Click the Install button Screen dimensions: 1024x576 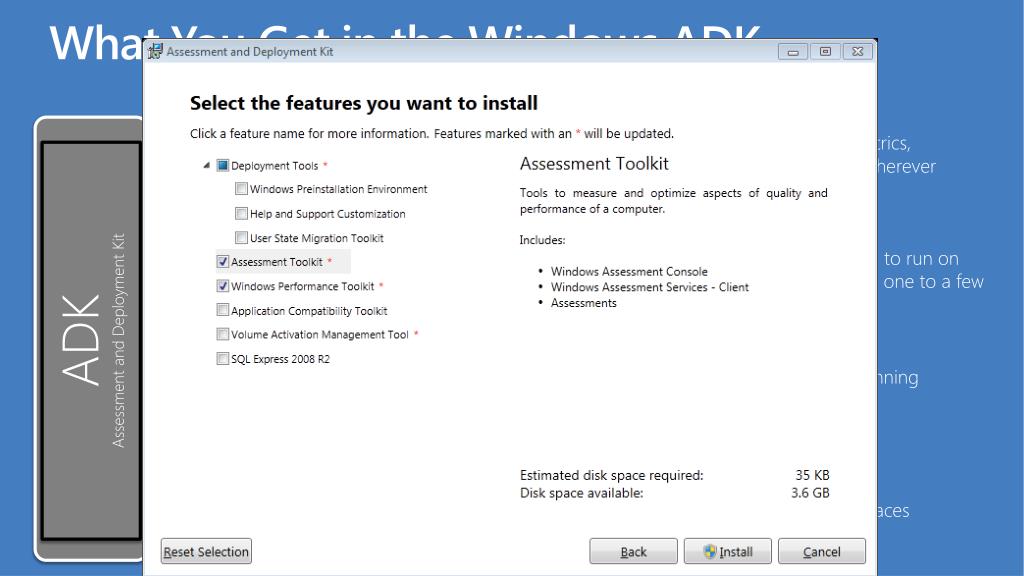pyautogui.click(x=728, y=551)
